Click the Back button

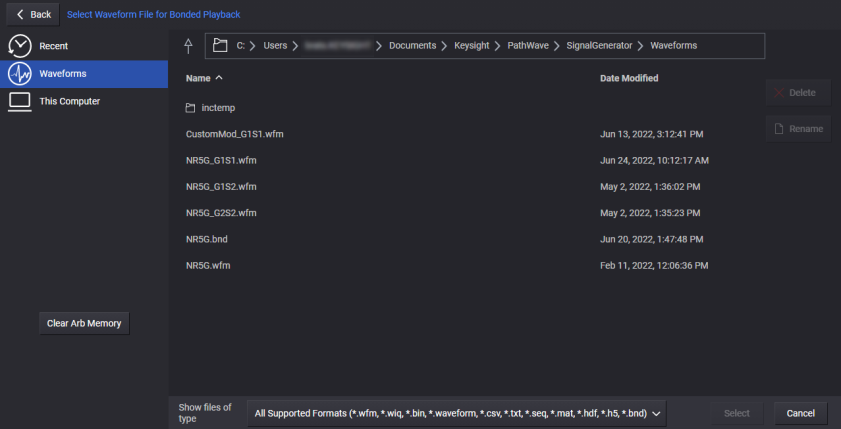coord(33,14)
